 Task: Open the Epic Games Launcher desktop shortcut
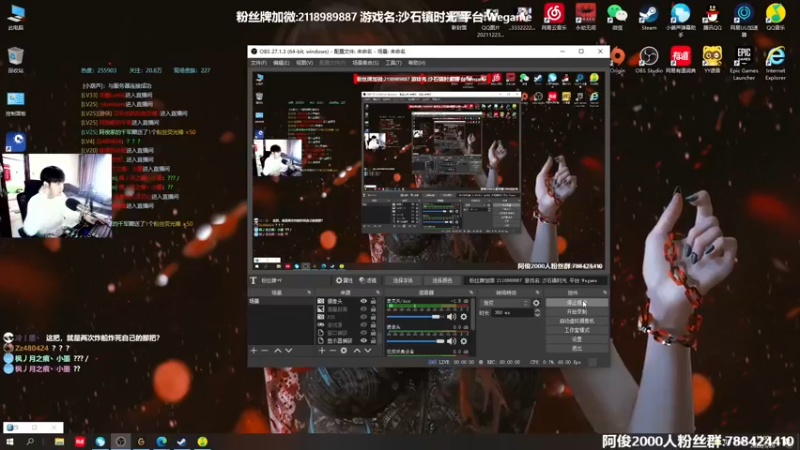pos(744,63)
